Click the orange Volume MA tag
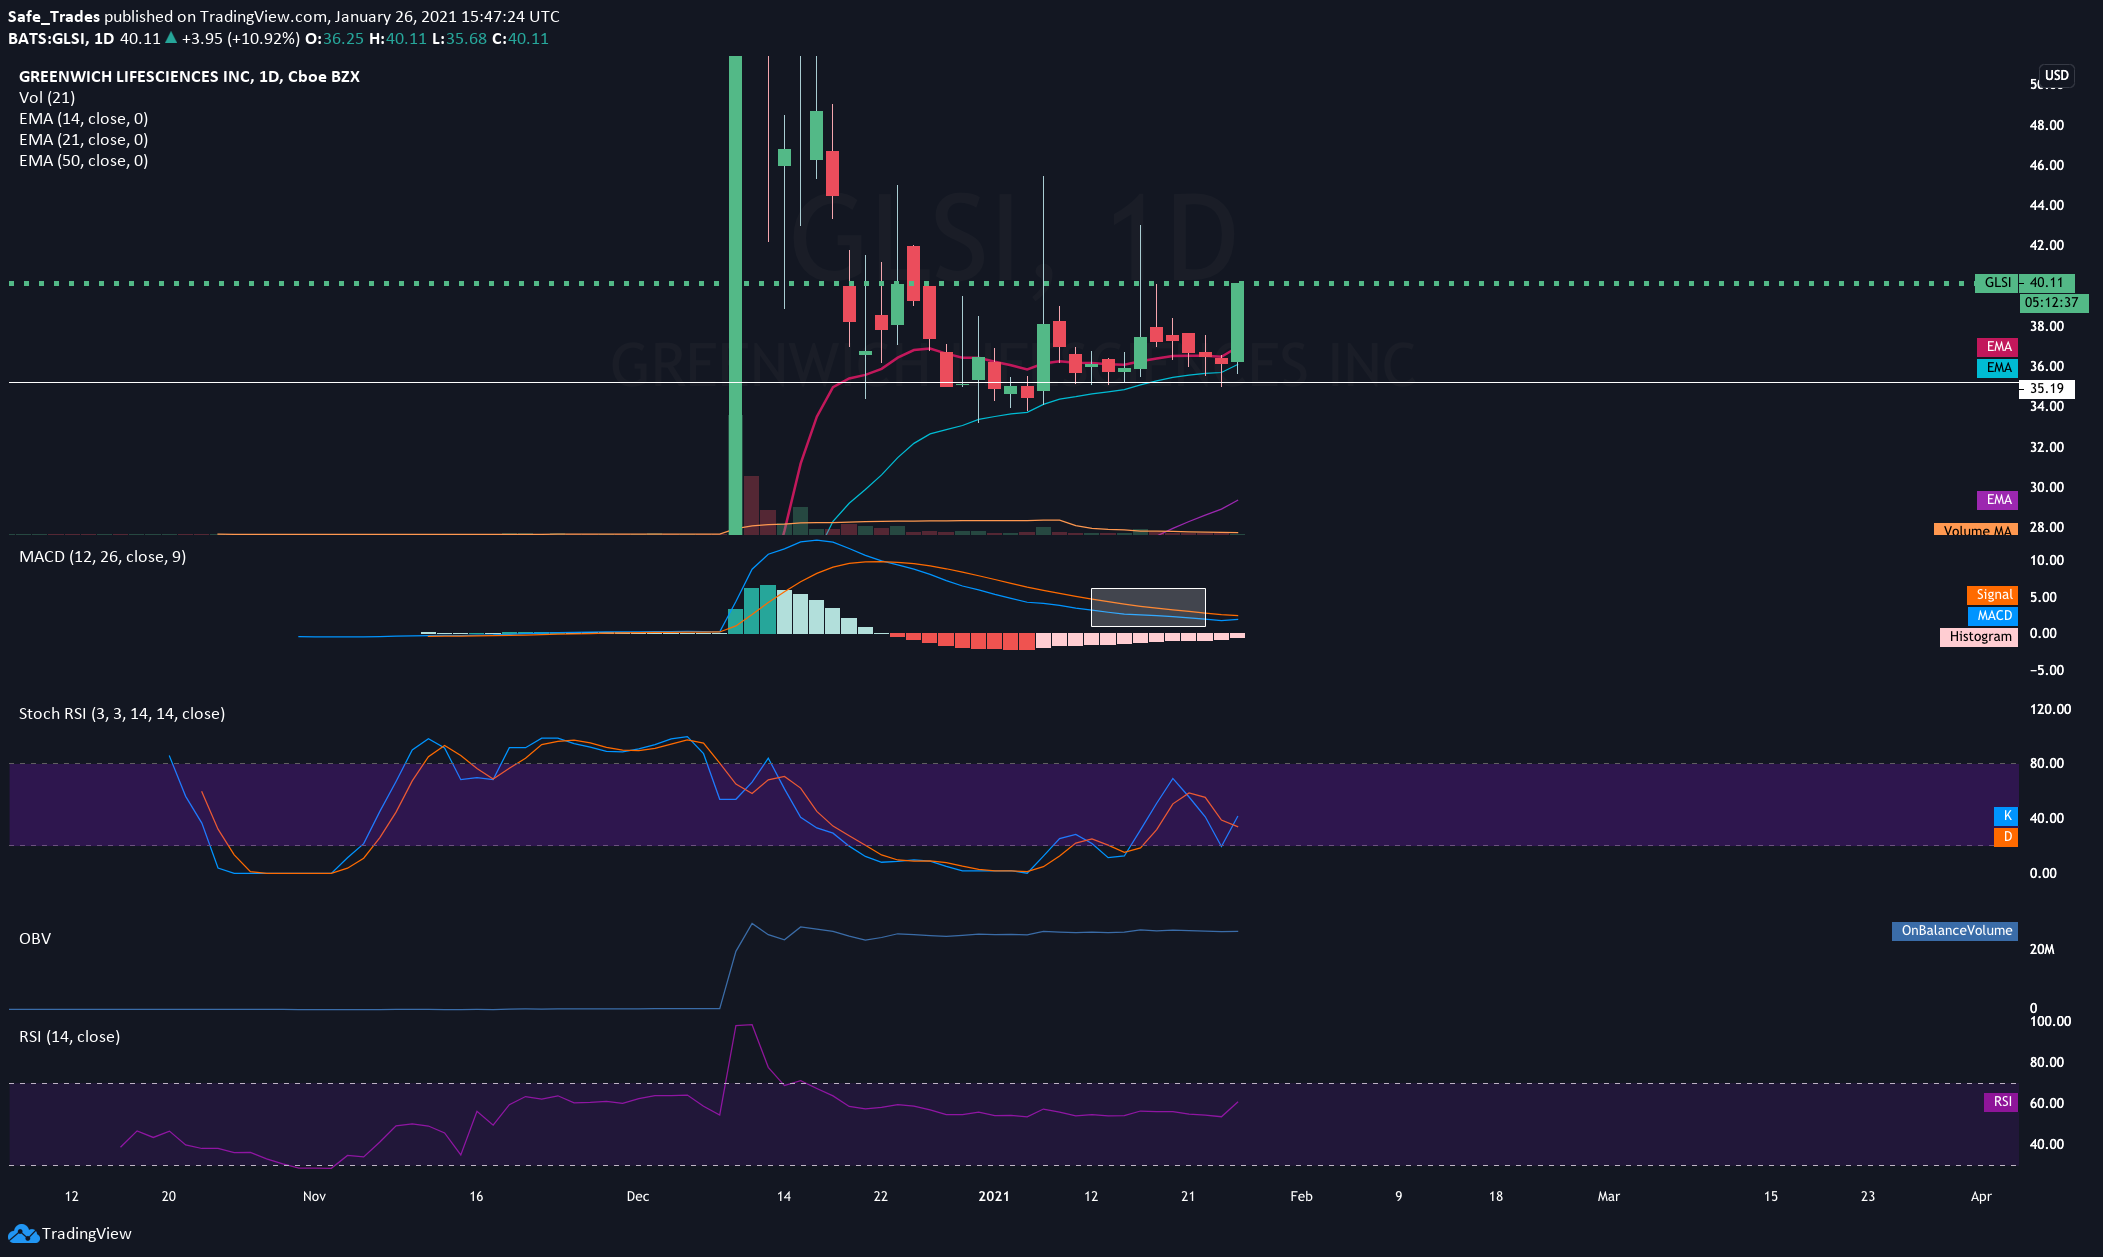Screen dimensions: 2103x1257 [x=1976, y=530]
